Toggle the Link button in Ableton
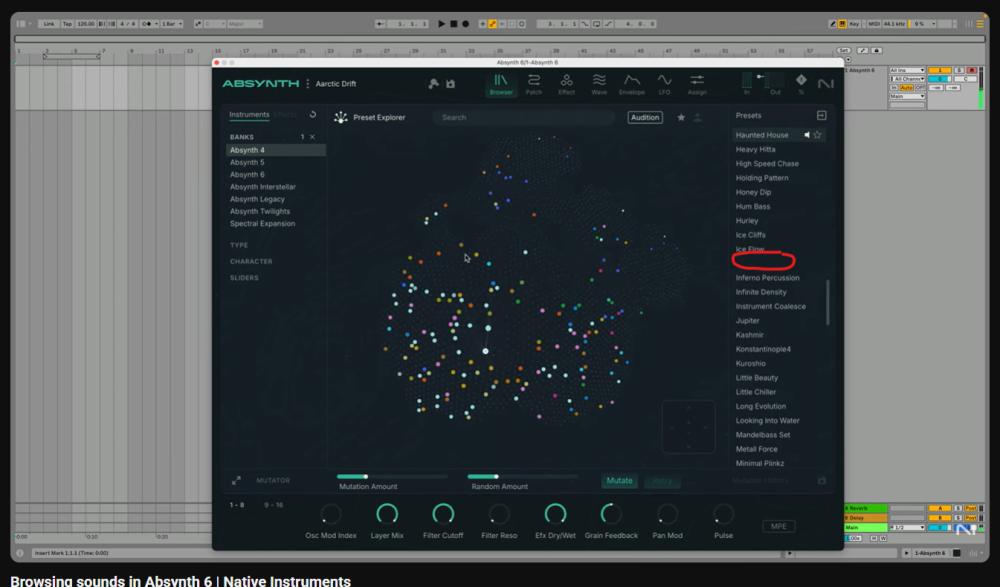The width and height of the screenshot is (1000, 587). tap(48, 24)
